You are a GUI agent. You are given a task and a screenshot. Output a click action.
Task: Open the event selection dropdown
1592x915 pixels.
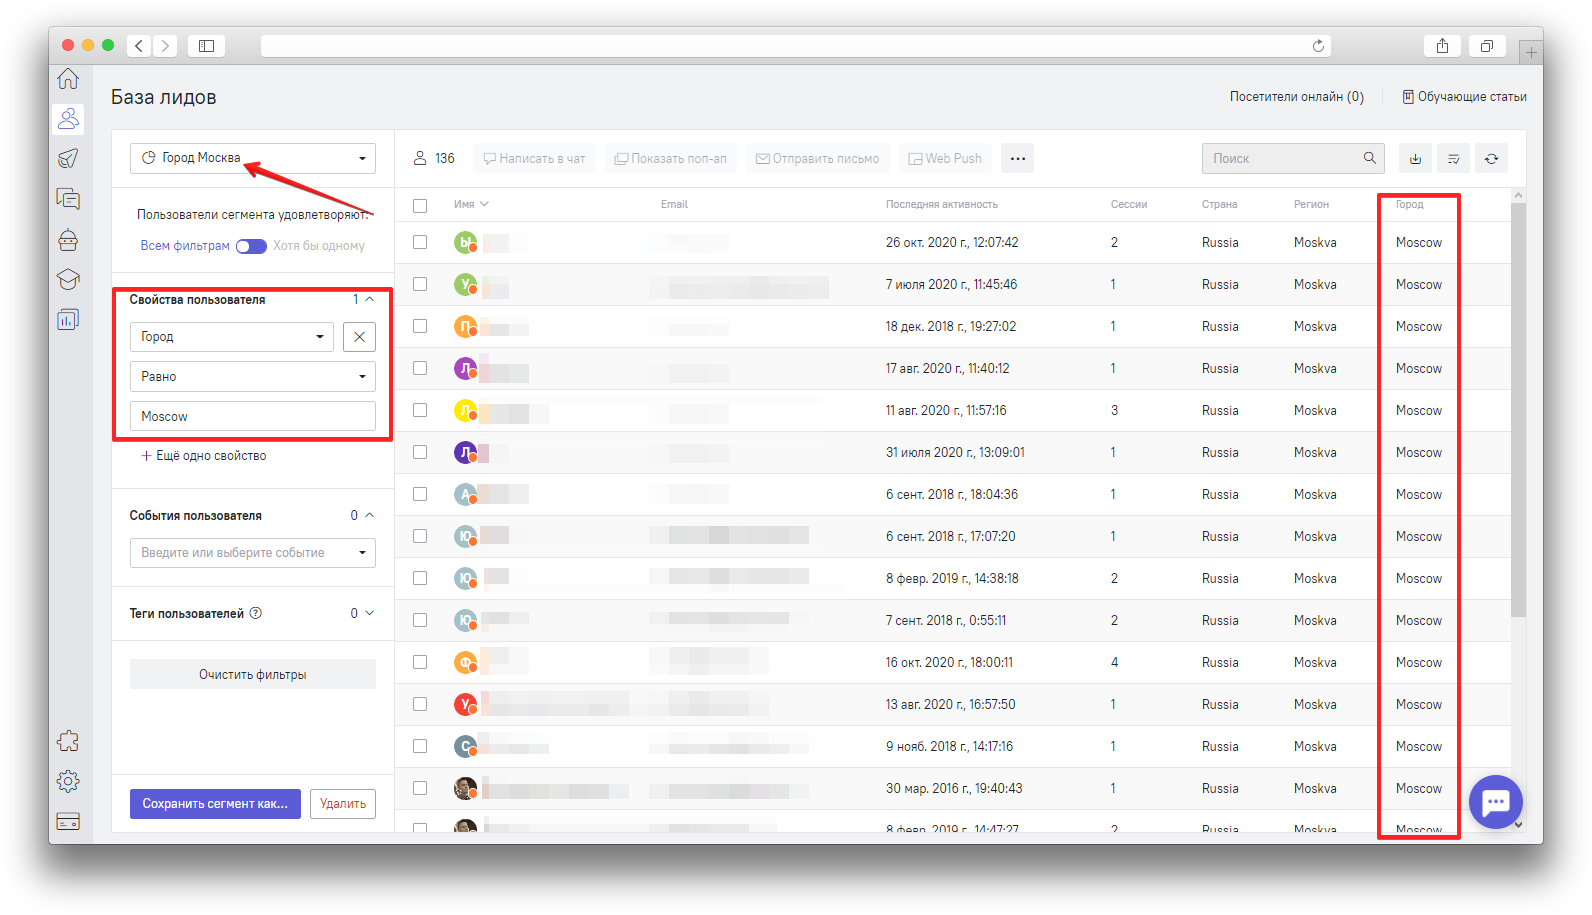coord(253,552)
